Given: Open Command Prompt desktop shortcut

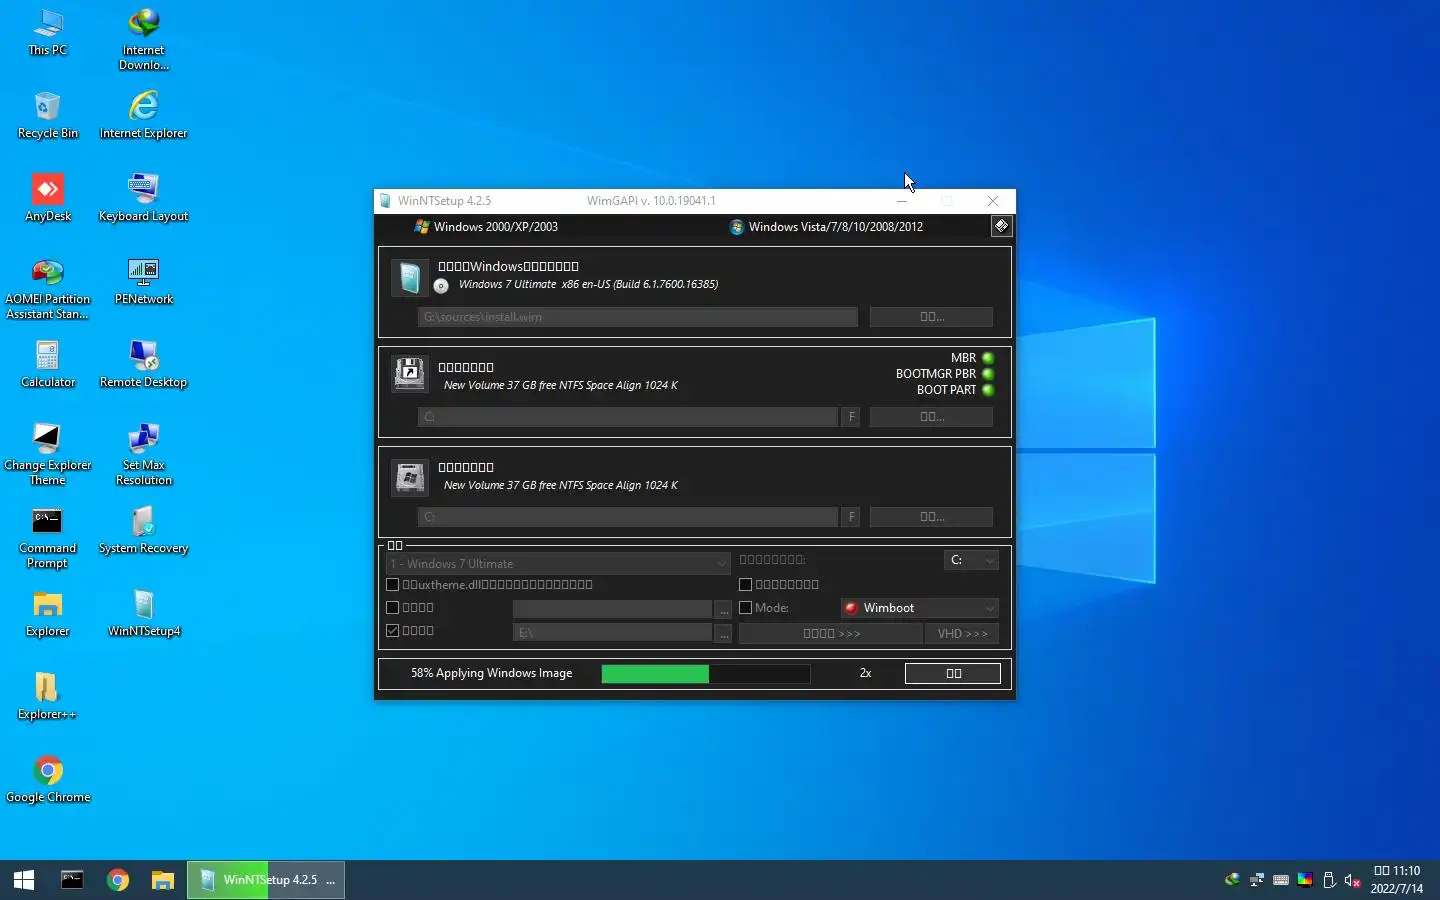Looking at the screenshot, I should click(47, 537).
